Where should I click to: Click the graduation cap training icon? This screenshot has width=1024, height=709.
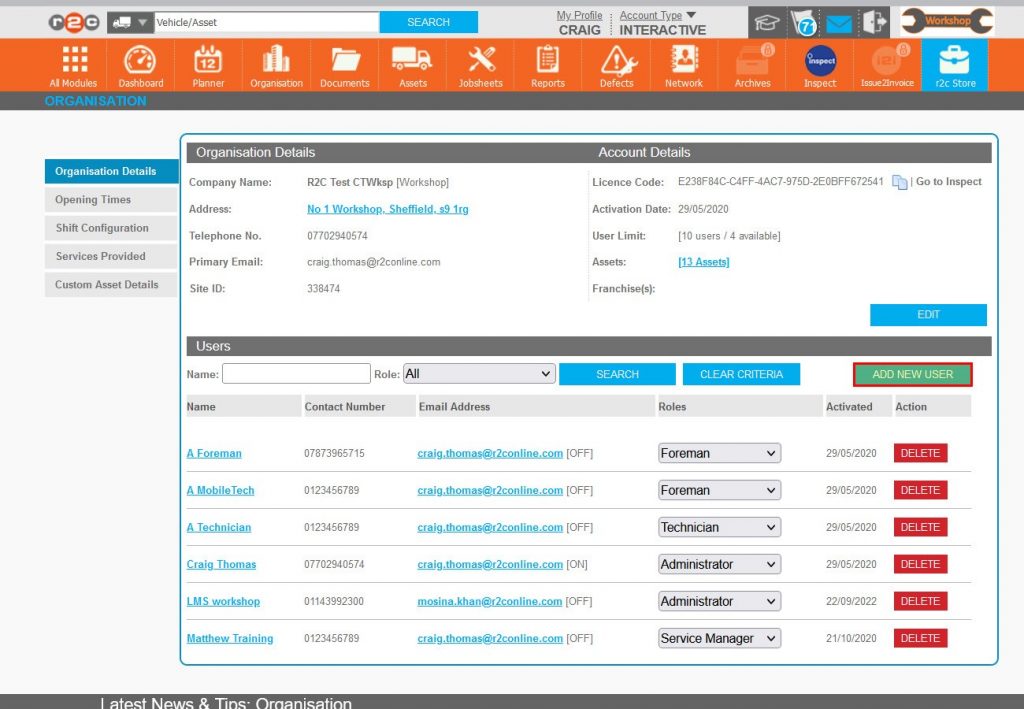pyautogui.click(x=766, y=21)
